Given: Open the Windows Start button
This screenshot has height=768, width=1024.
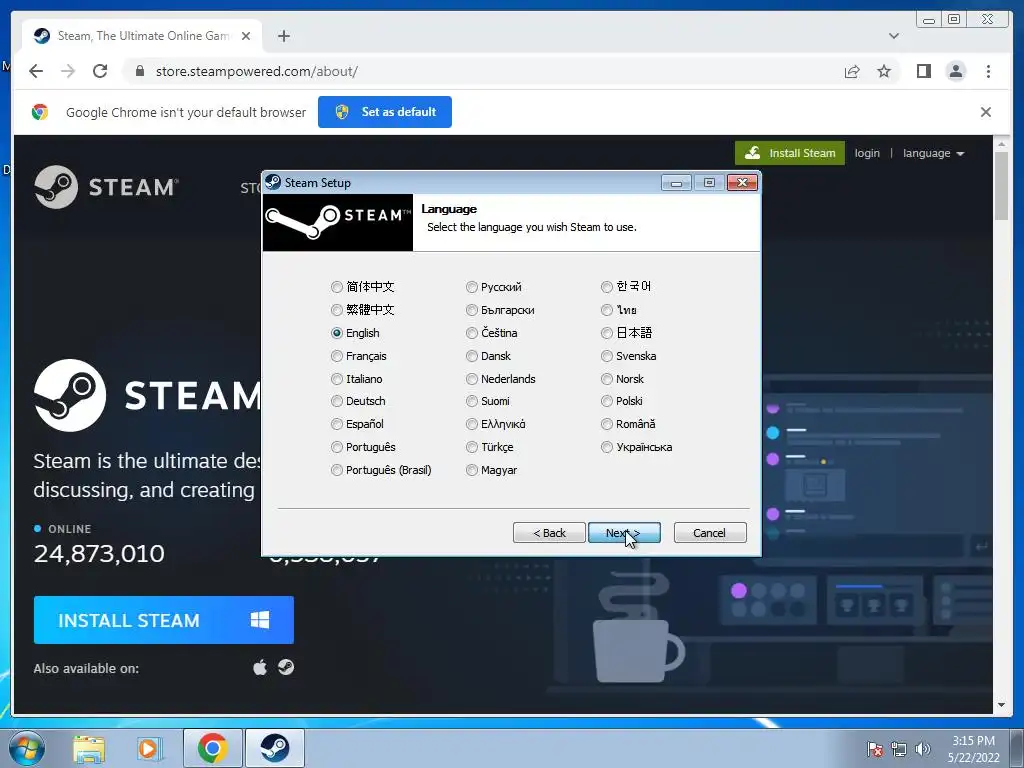Looking at the screenshot, I should (25, 748).
